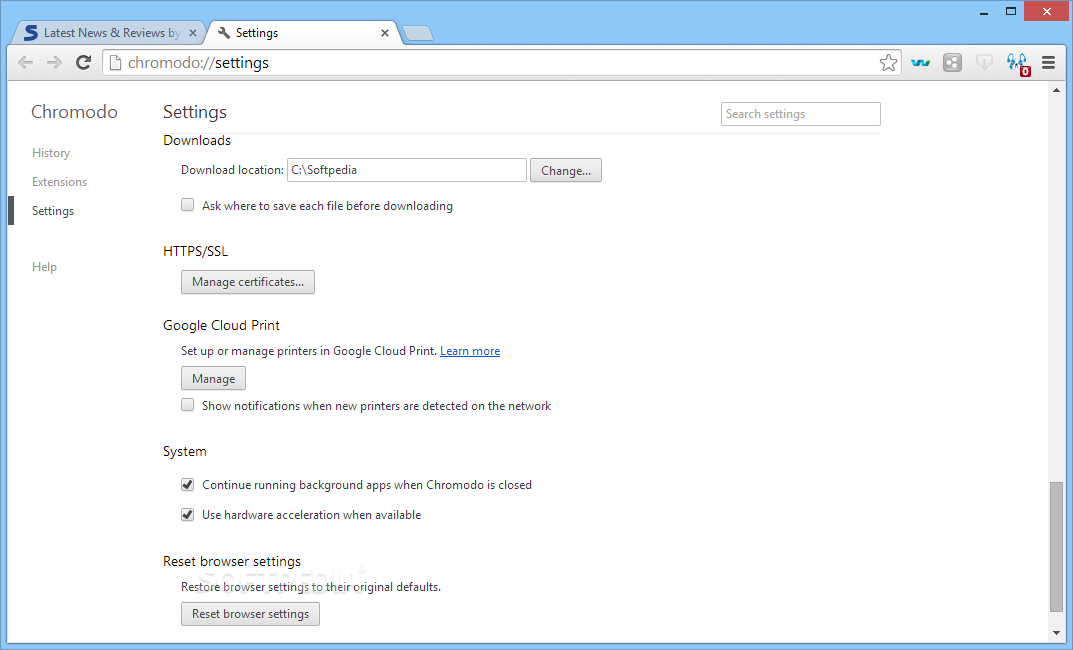The width and height of the screenshot is (1073, 650).
Task: Minimize the browser window
Action: [x=984, y=12]
